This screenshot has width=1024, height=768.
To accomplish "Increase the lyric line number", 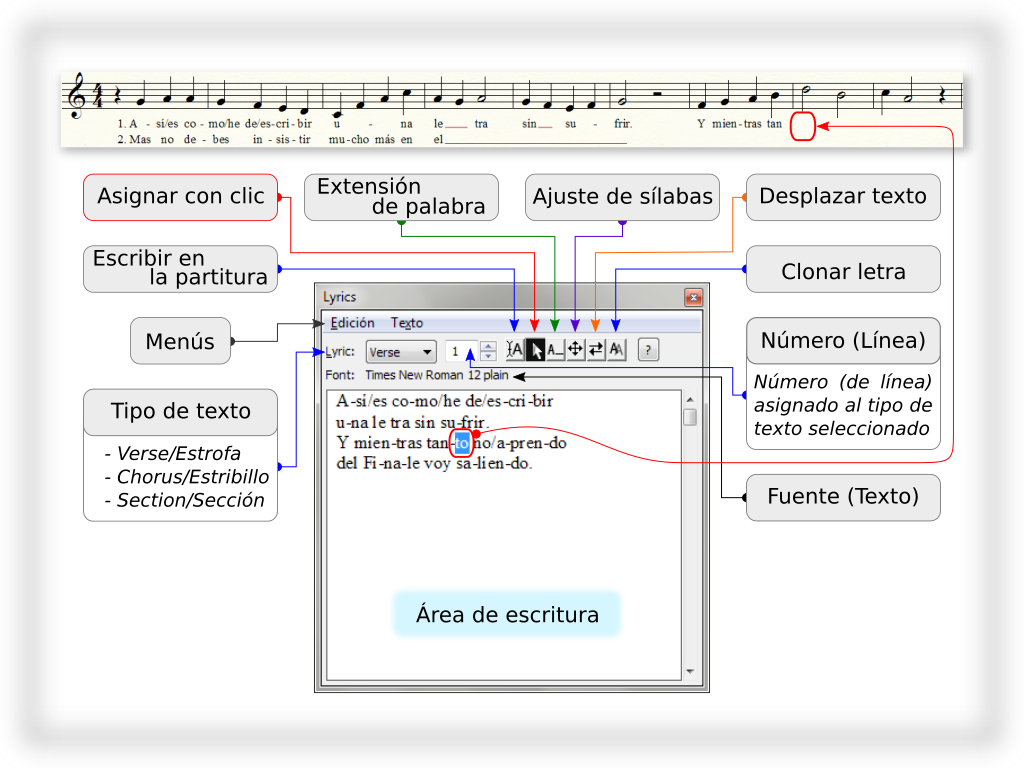I will pyautogui.click(x=488, y=346).
